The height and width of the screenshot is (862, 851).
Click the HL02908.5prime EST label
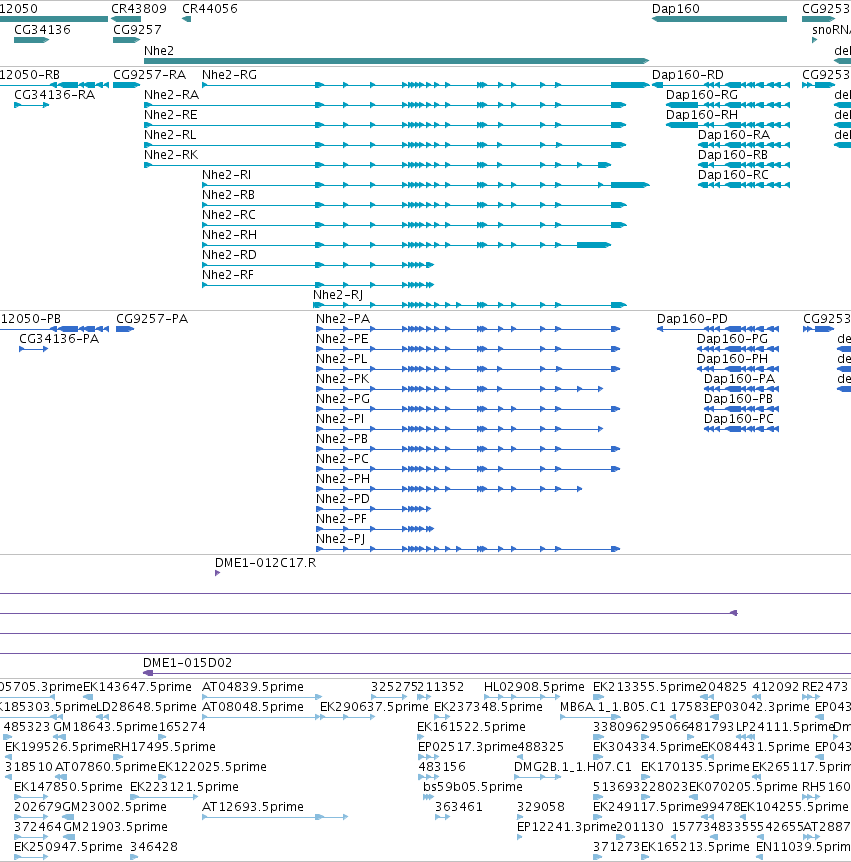(x=534, y=687)
